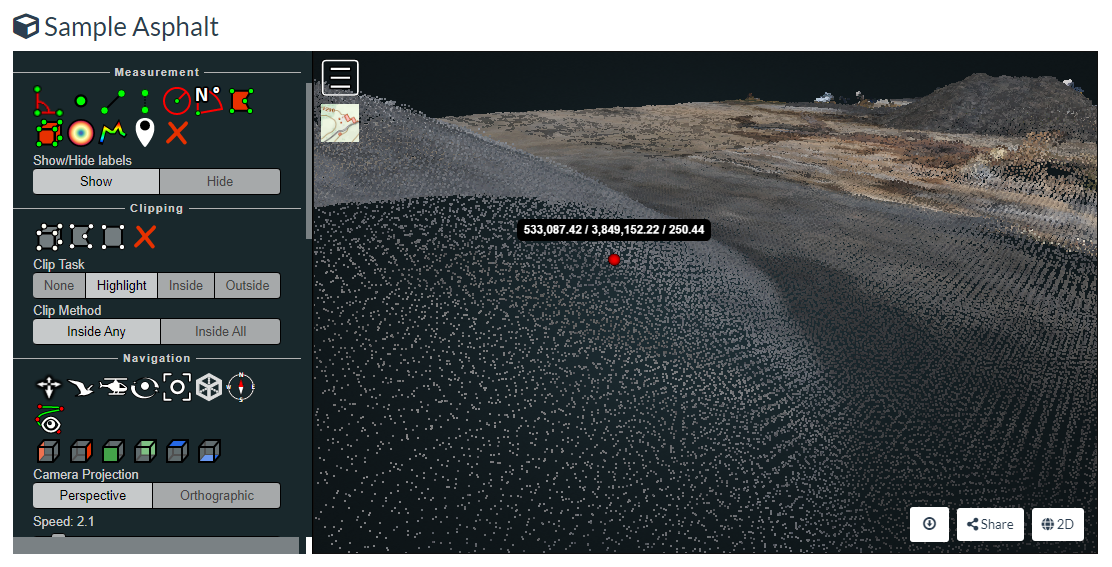
Task: Click the Speed: 2.1 label
Action: (64, 522)
